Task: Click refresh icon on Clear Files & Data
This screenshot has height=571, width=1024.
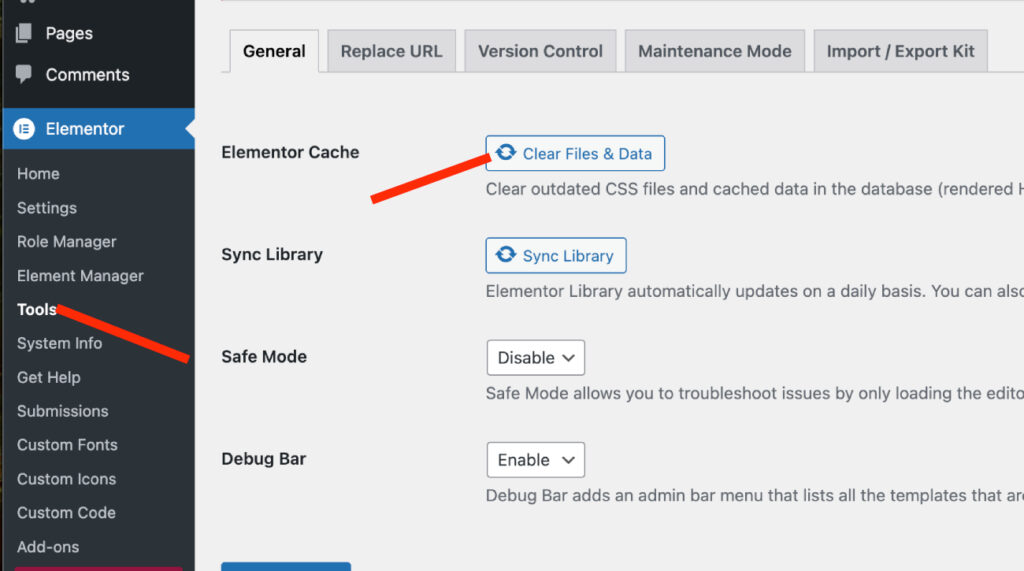Action: pyautogui.click(x=506, y=153)
